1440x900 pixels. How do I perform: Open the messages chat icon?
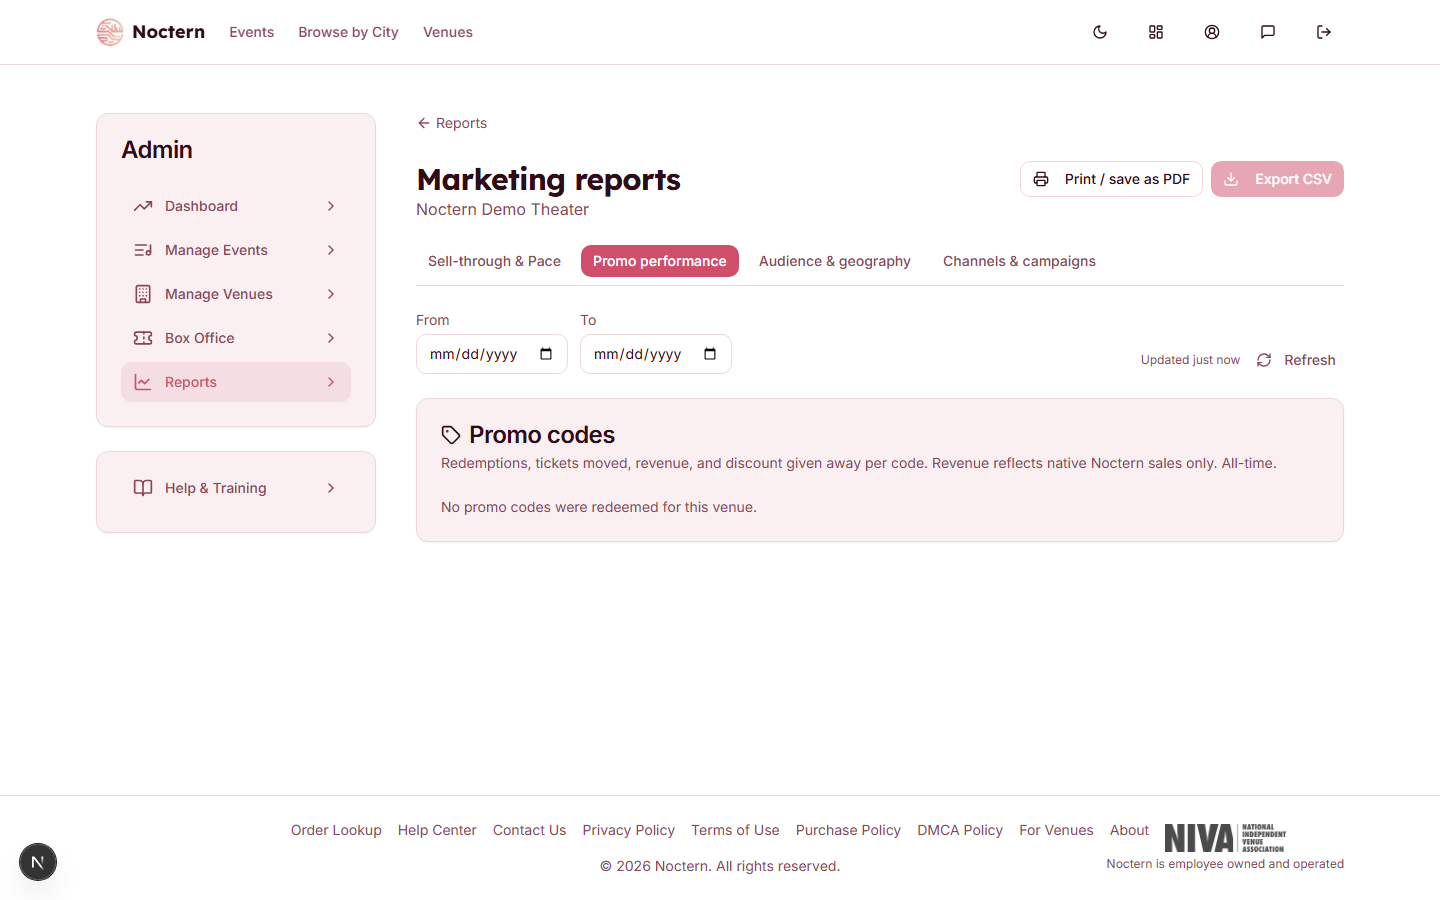[1268, 32]
